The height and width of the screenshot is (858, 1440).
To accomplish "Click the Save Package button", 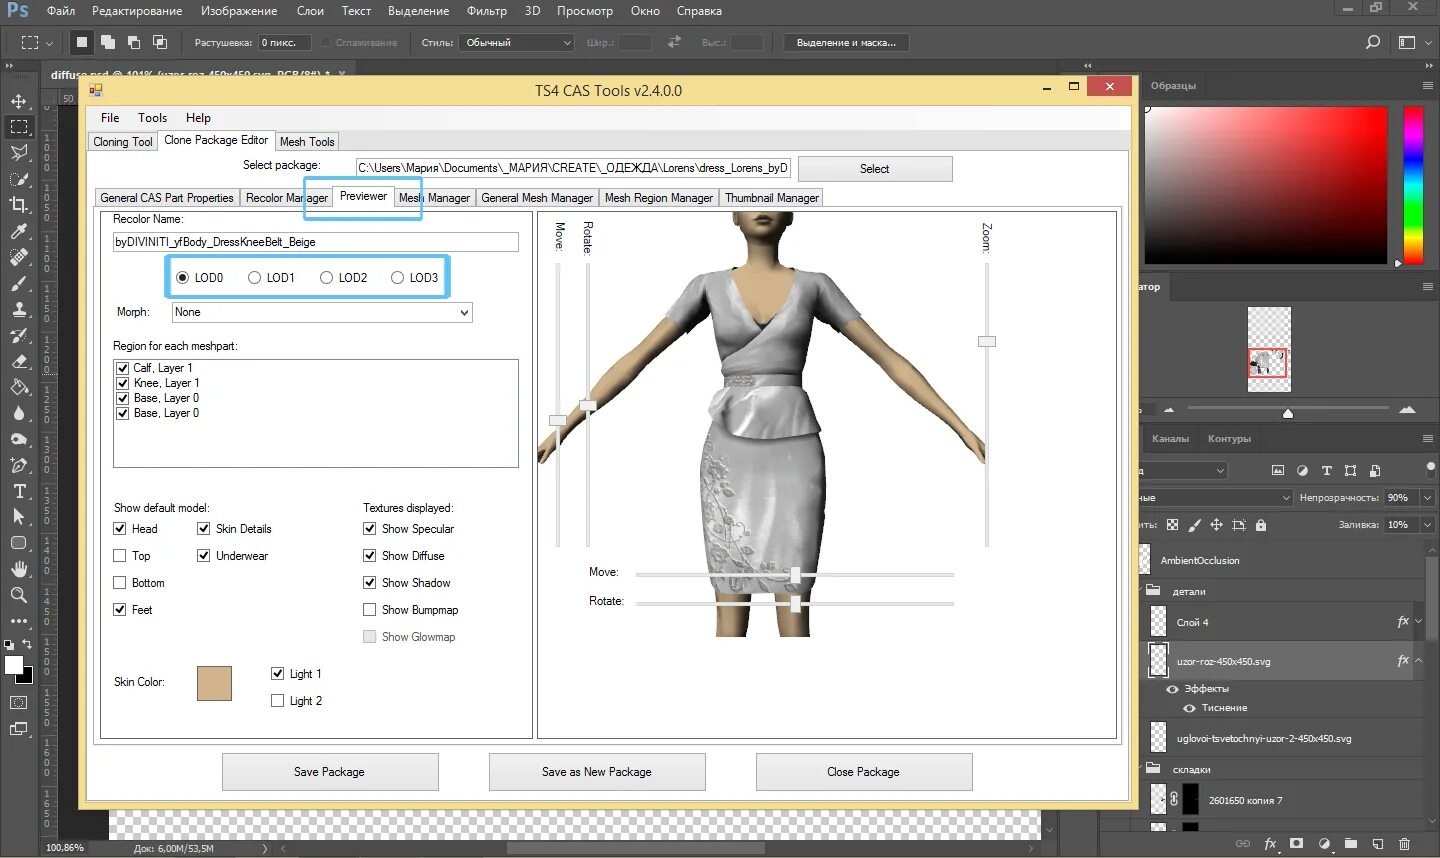I will click(x=330, y=772).
